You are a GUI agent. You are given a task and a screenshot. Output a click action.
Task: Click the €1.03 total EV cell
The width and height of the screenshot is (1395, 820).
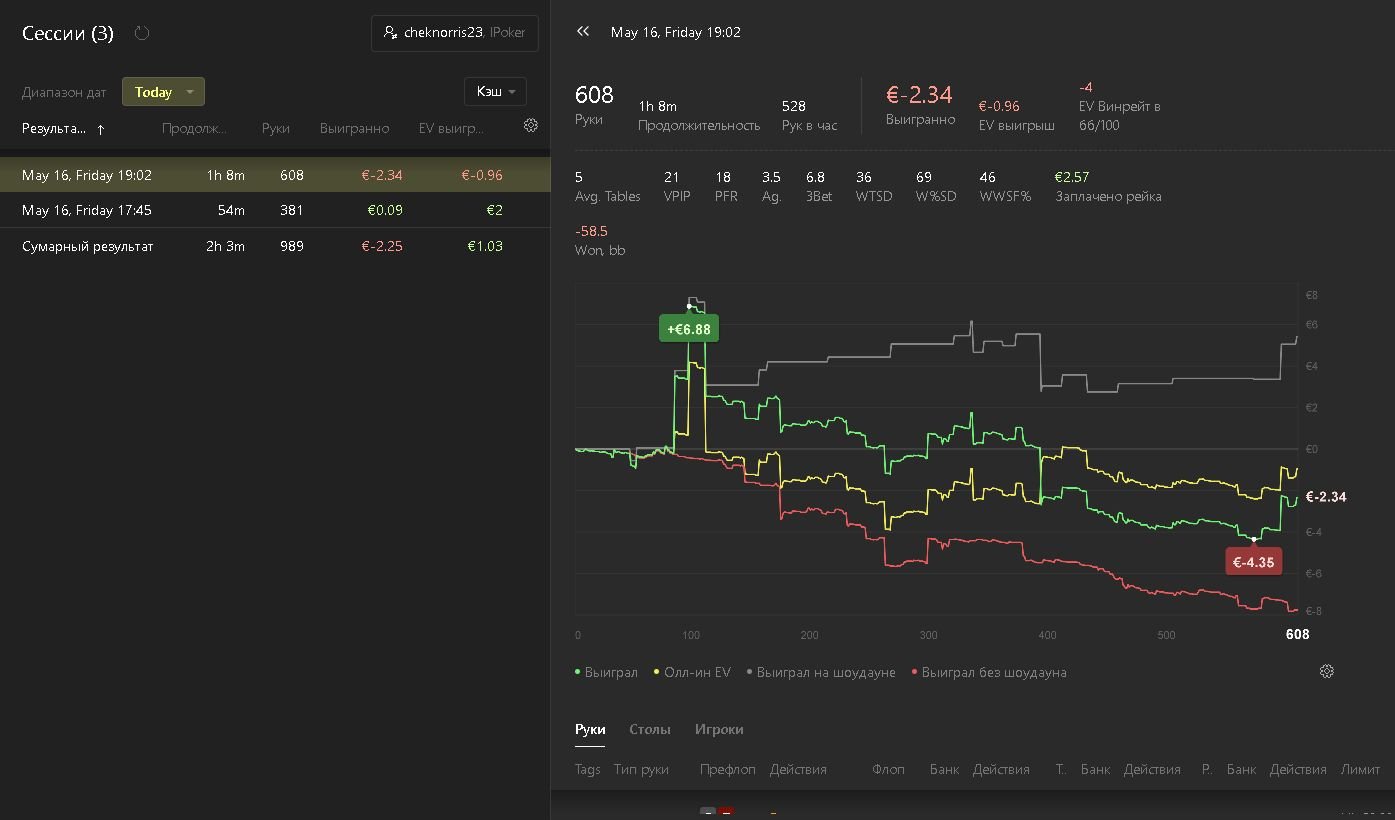click(x=485, y=246)
